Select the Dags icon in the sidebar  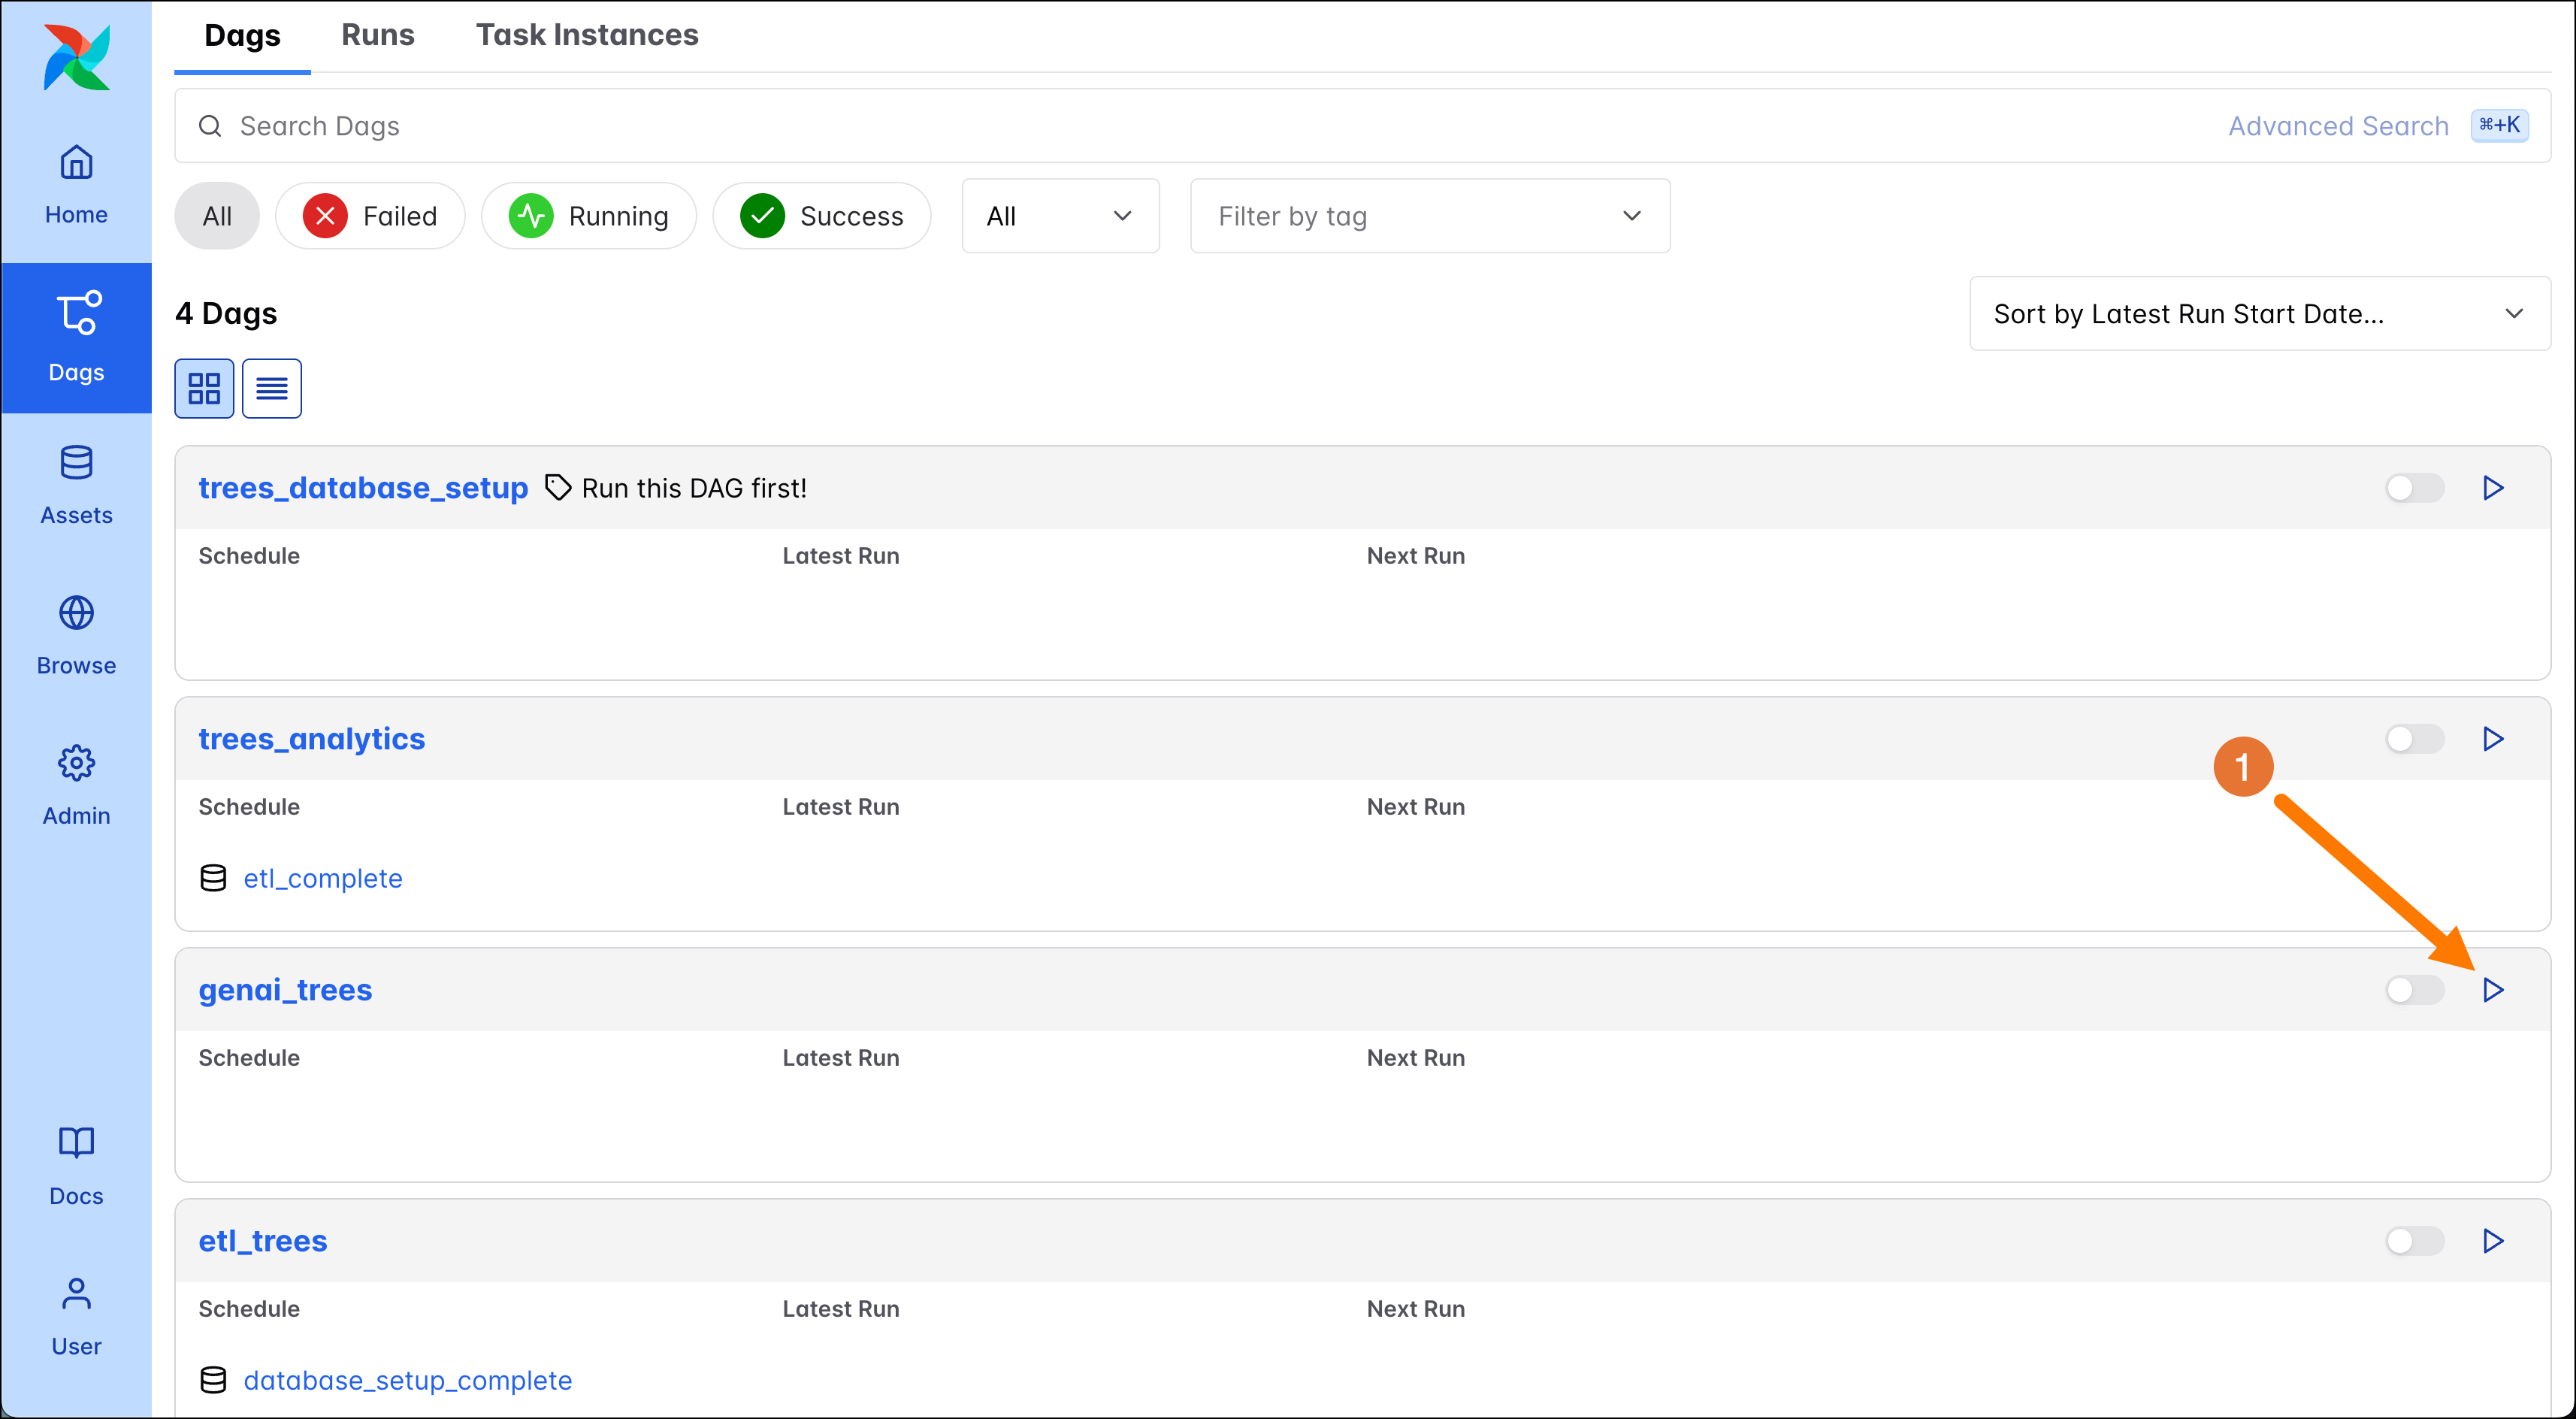tap(76, 337)
